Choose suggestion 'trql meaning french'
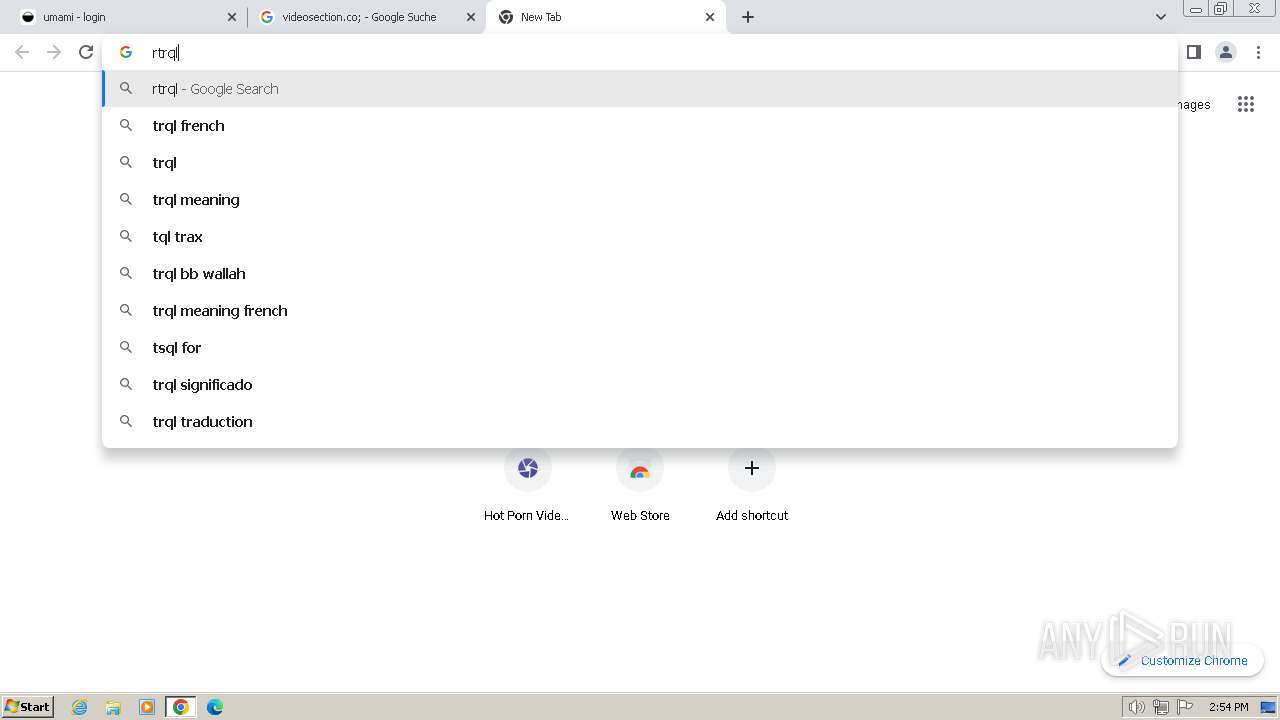Viewport: 1280px width, 720px height. coord(640,311)
